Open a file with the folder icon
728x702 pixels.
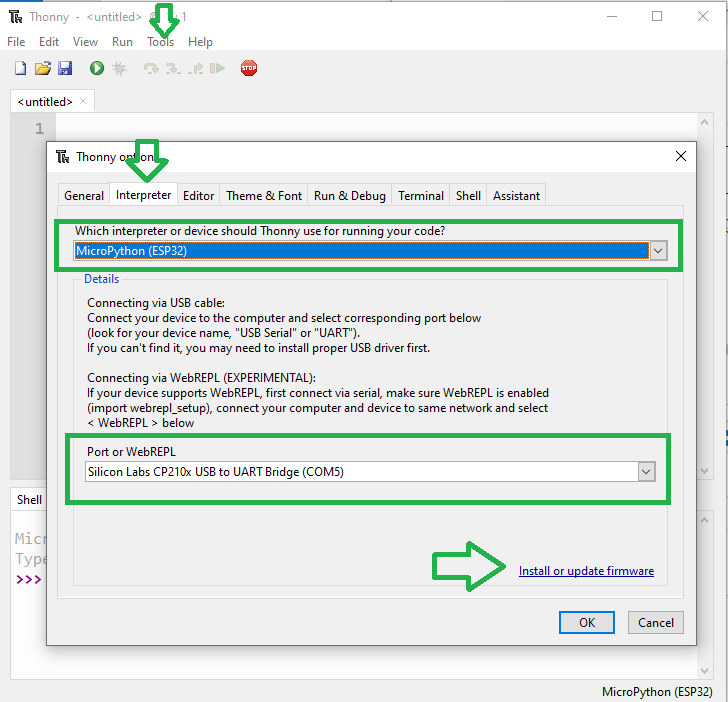coord(43,68)
